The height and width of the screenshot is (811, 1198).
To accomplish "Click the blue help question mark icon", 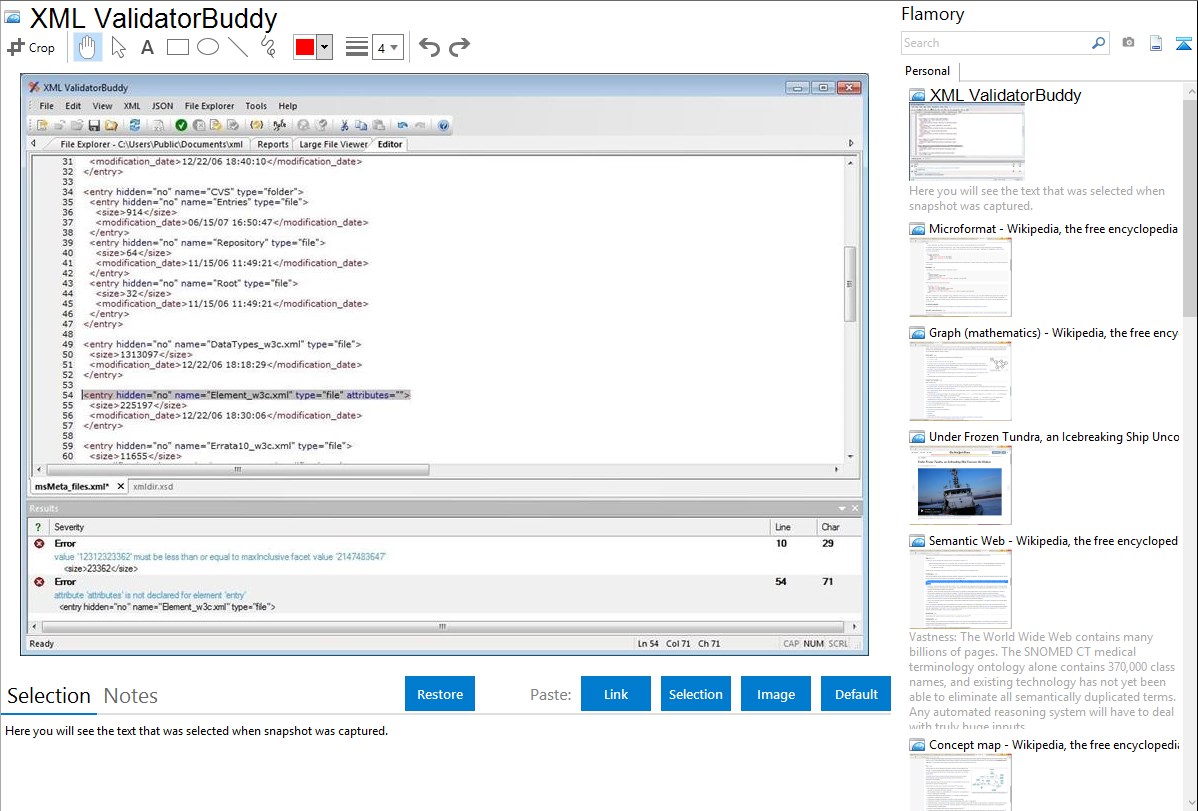I will point(443,125).
